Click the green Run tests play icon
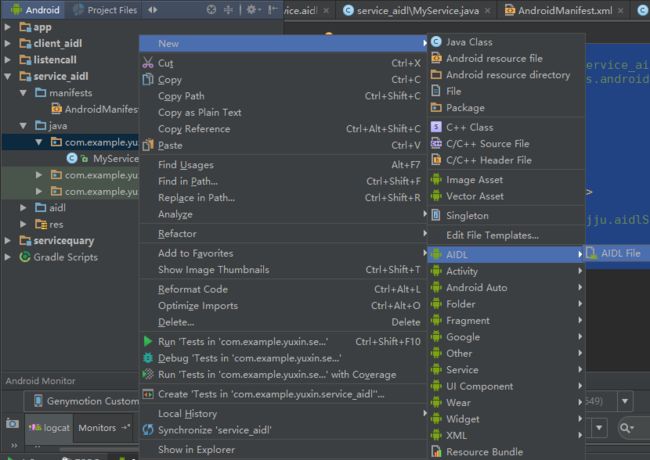Image resolution: width=650 pixels, height=460 pixels. pyautogui.click(x=148, y=341)
